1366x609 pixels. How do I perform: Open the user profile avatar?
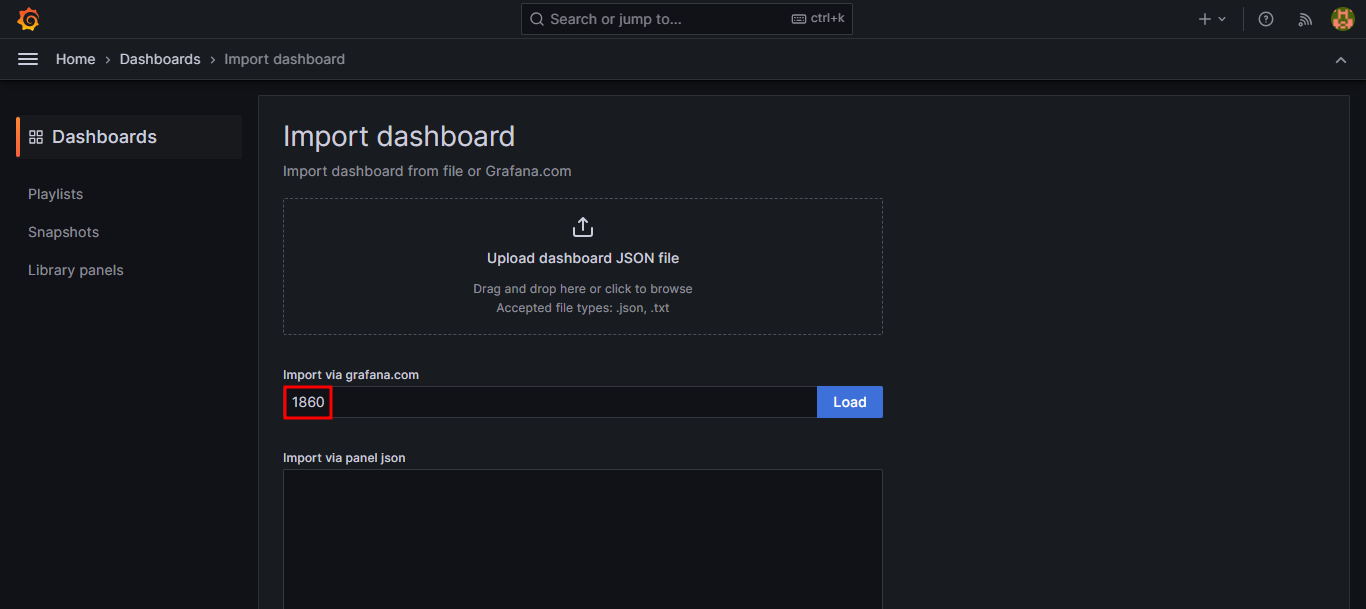1342,18
